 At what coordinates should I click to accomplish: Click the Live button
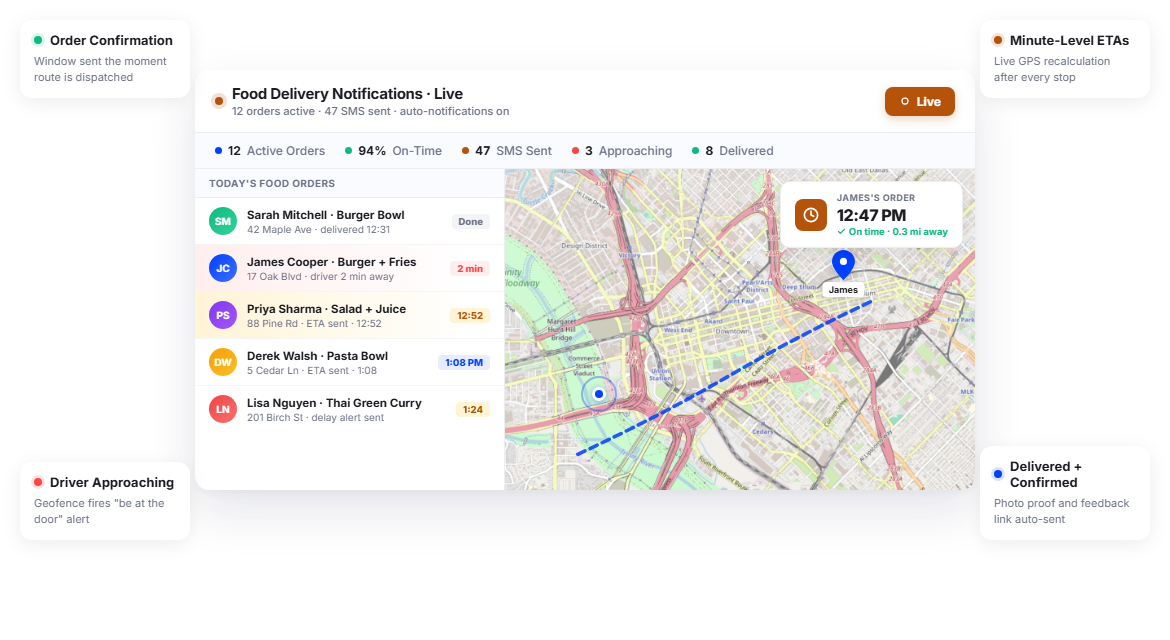tap(919, 101)
